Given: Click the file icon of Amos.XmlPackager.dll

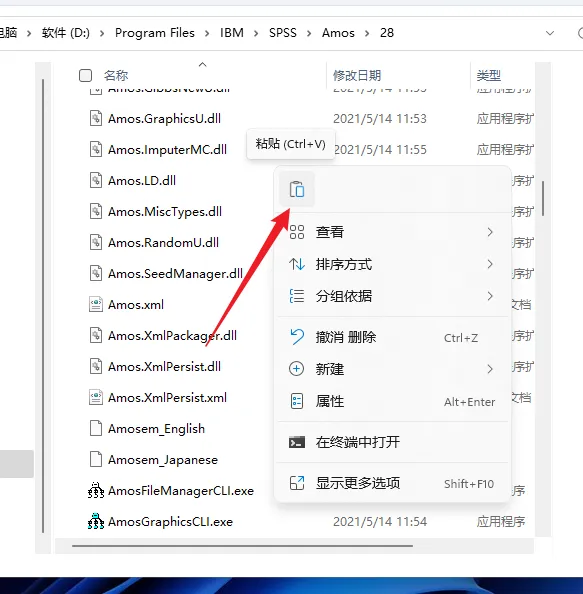Looking at the screenshot, I should pos(96,335).
